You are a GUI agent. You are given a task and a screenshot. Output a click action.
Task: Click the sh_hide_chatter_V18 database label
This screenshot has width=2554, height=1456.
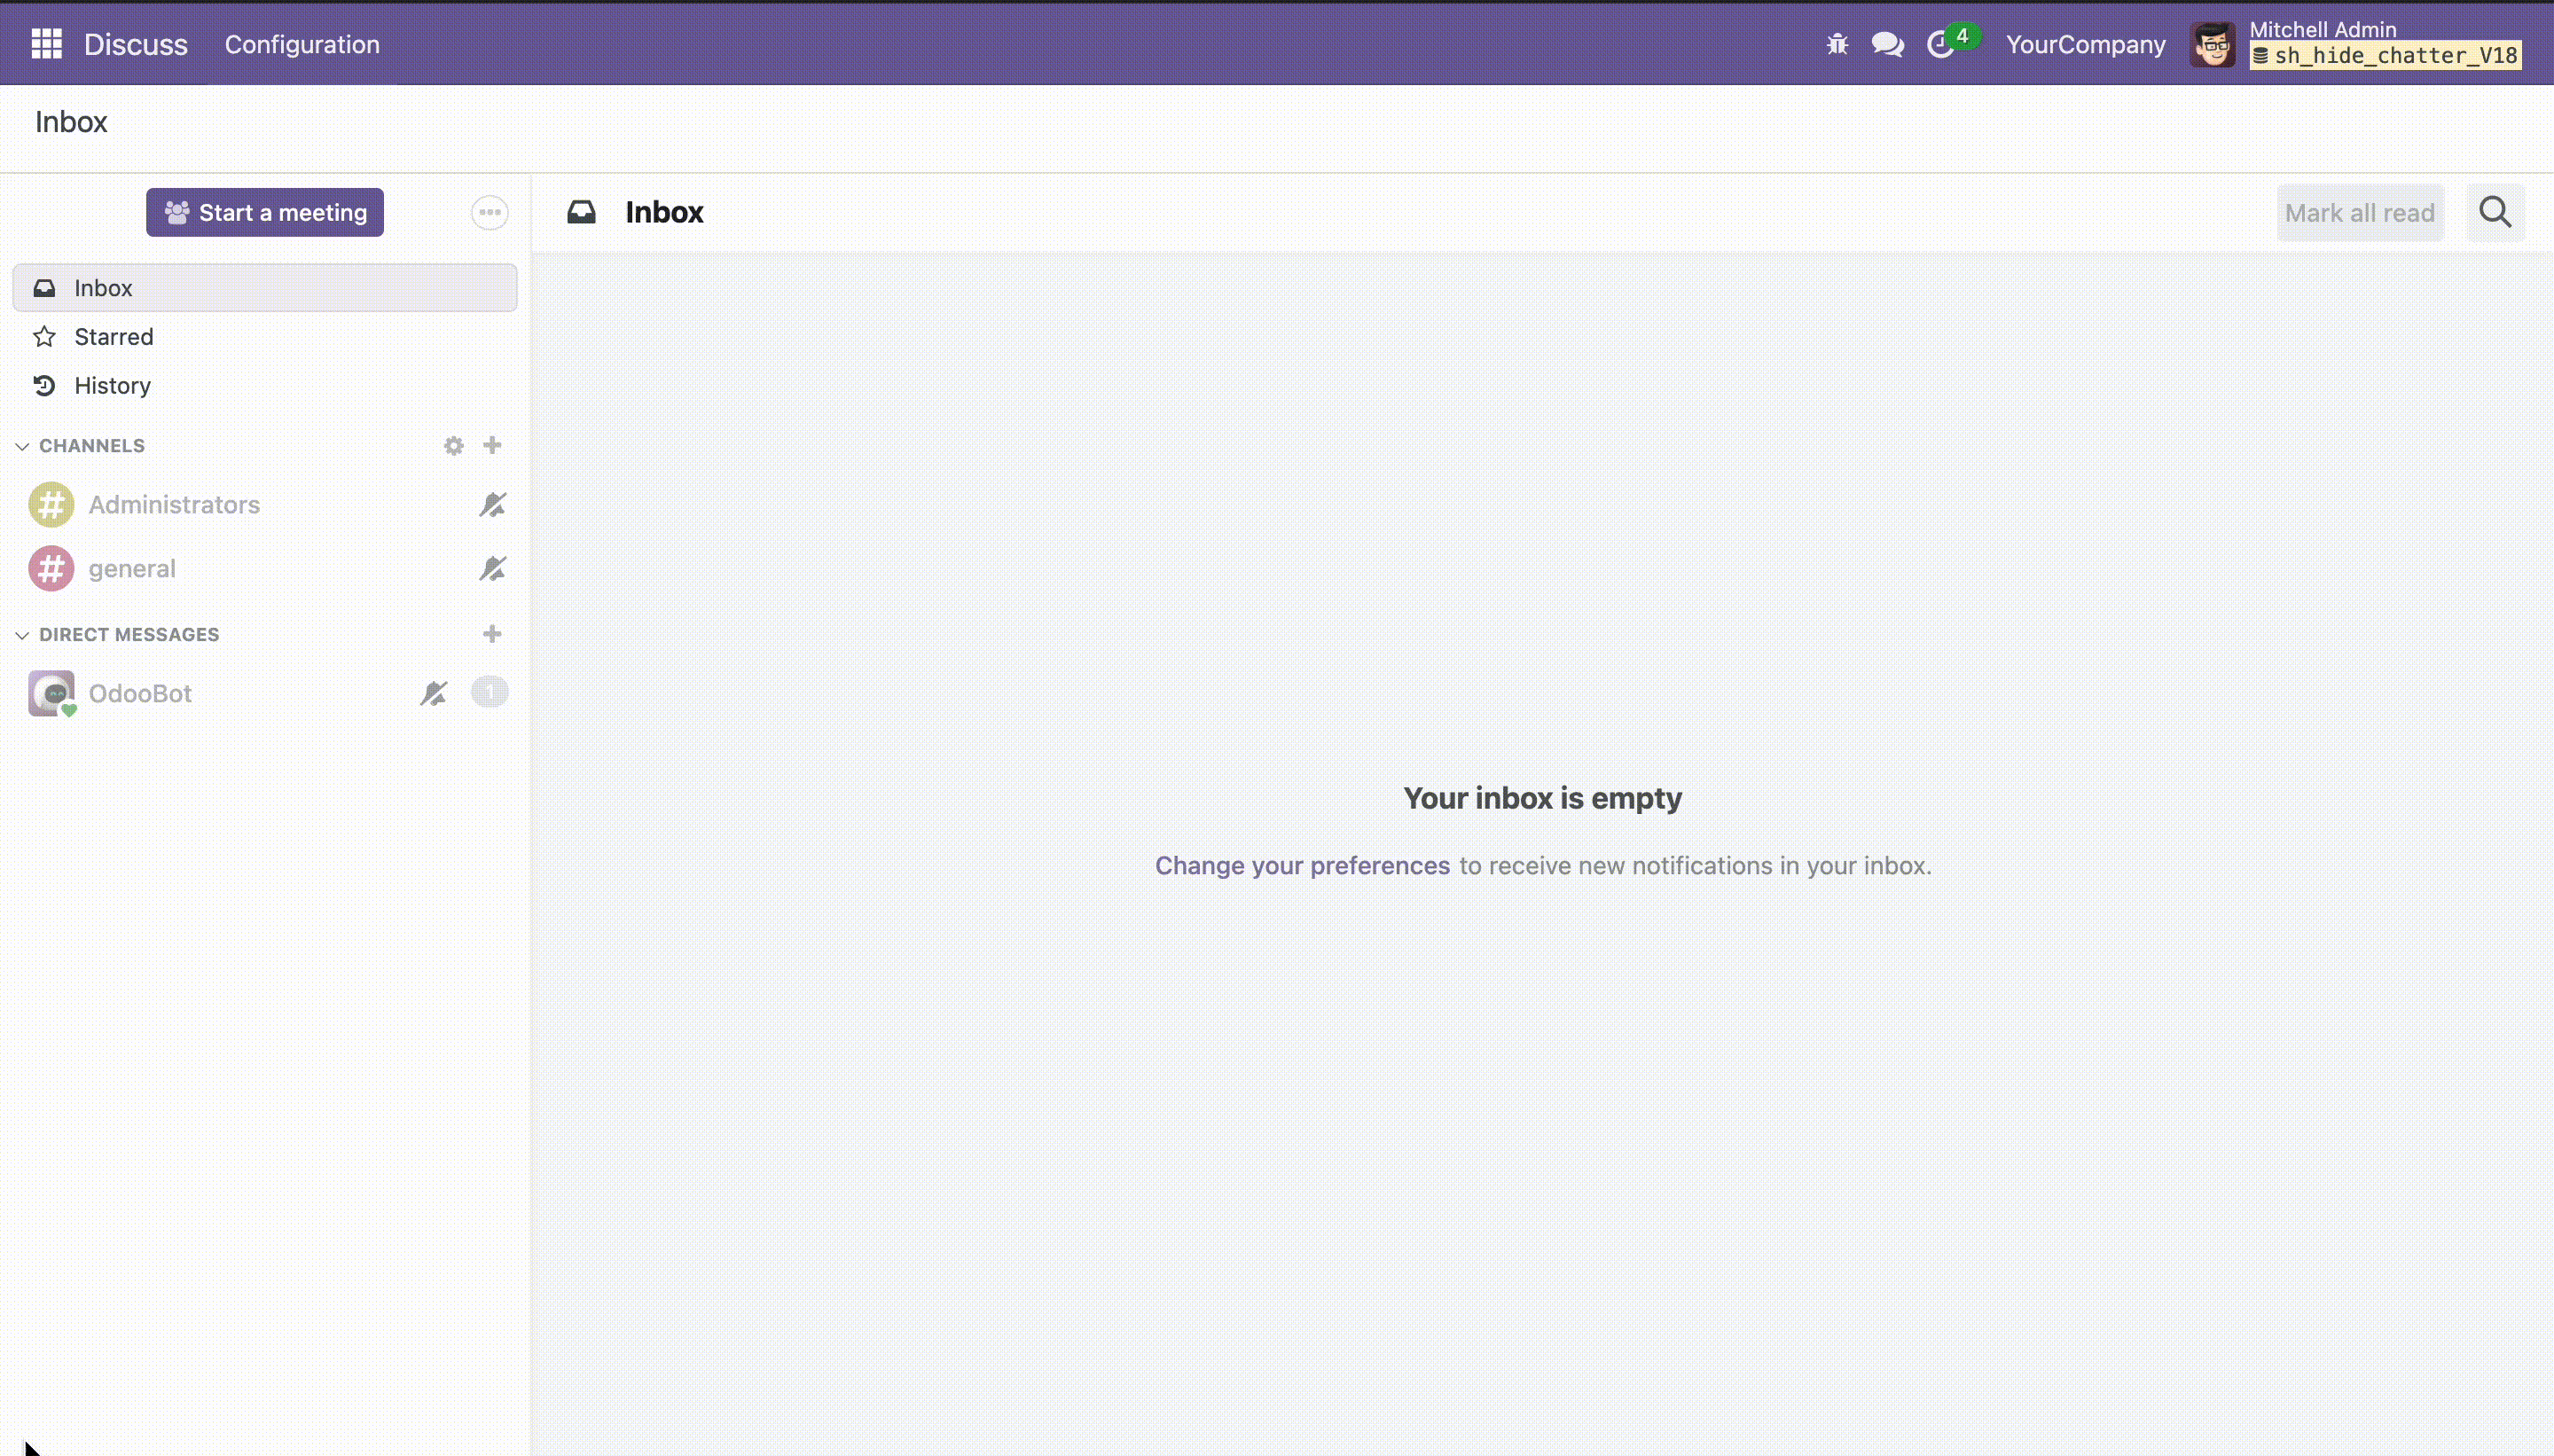pyautogui.click(x=2386, y=56)
